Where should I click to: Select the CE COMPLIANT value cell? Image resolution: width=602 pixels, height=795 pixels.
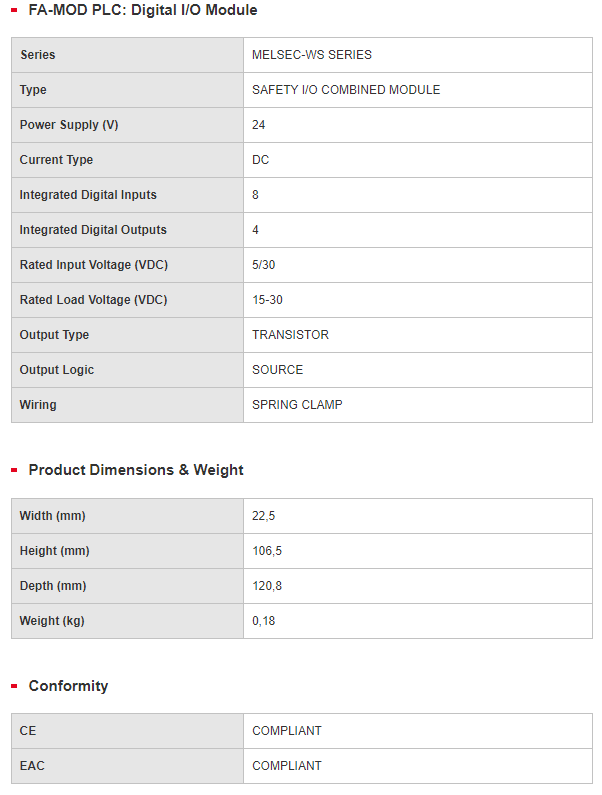click(x=418, y=731)
